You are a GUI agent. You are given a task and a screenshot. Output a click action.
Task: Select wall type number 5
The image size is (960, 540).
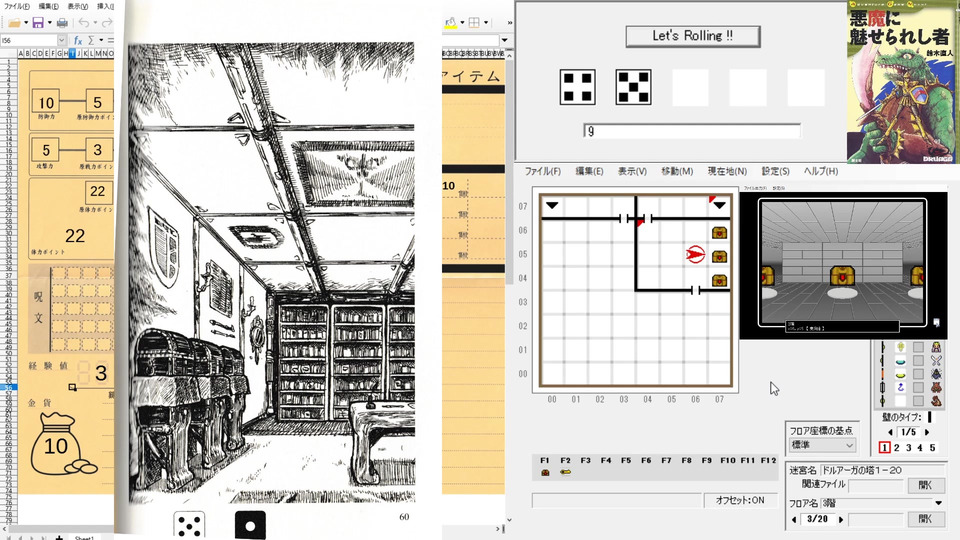click(932, 448)
